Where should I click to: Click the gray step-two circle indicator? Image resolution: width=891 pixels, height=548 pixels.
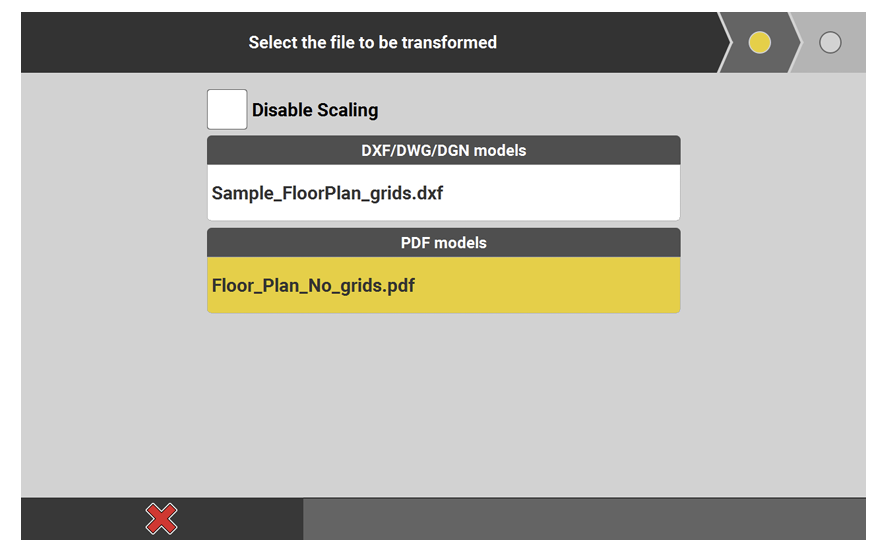830,43
